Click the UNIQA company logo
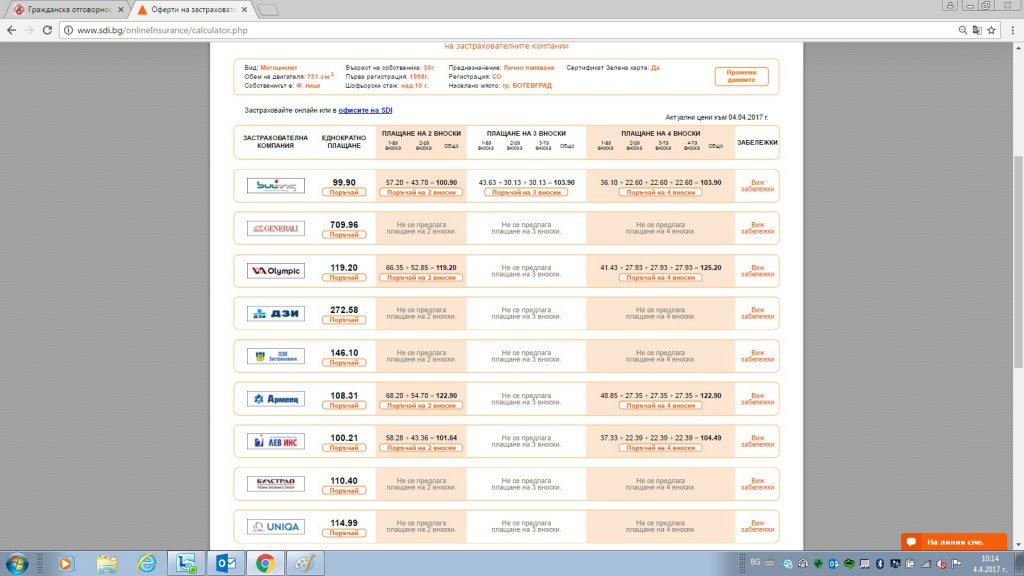Screen dimensions: 1024x576 click(x=276, y=526)
